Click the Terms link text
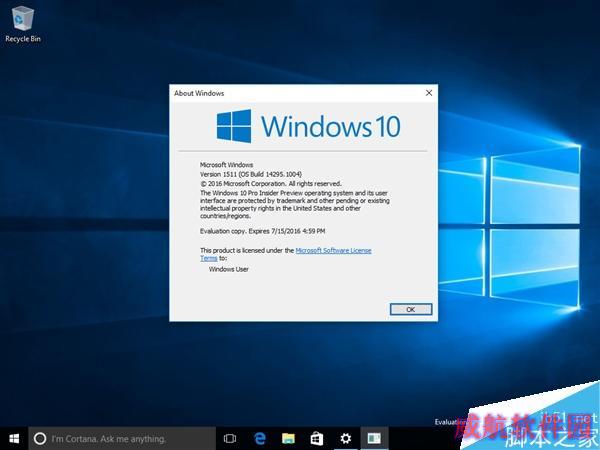 [x=209, y=258]
